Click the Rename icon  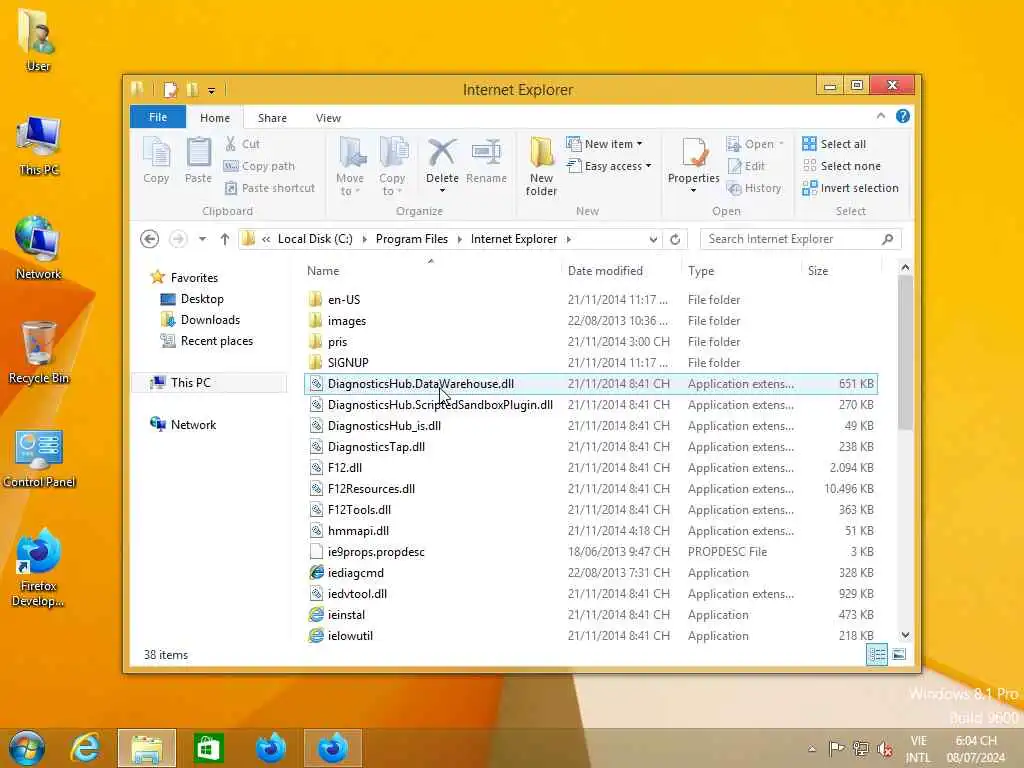point(487,161)
